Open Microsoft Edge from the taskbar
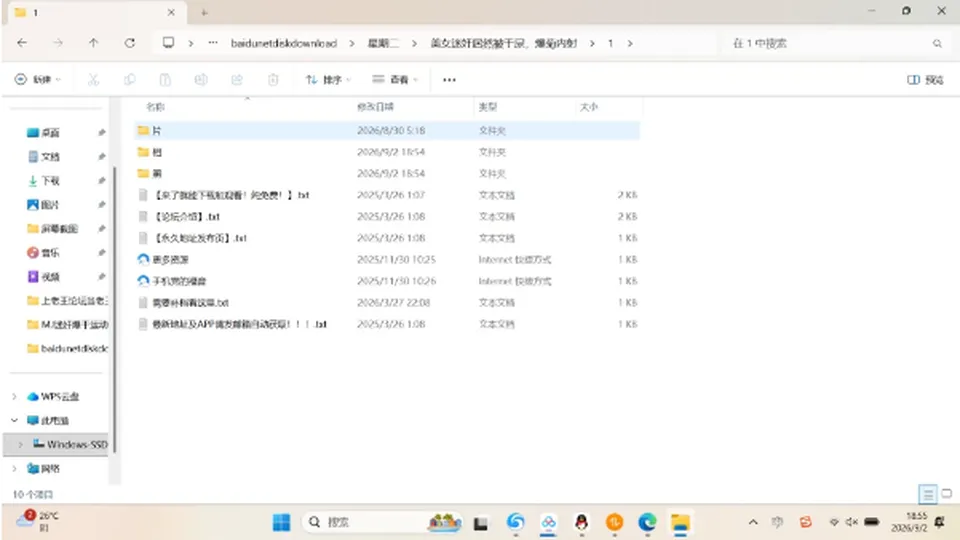The height and width of the screenshot is (540, 960). (x=647, y=522)
